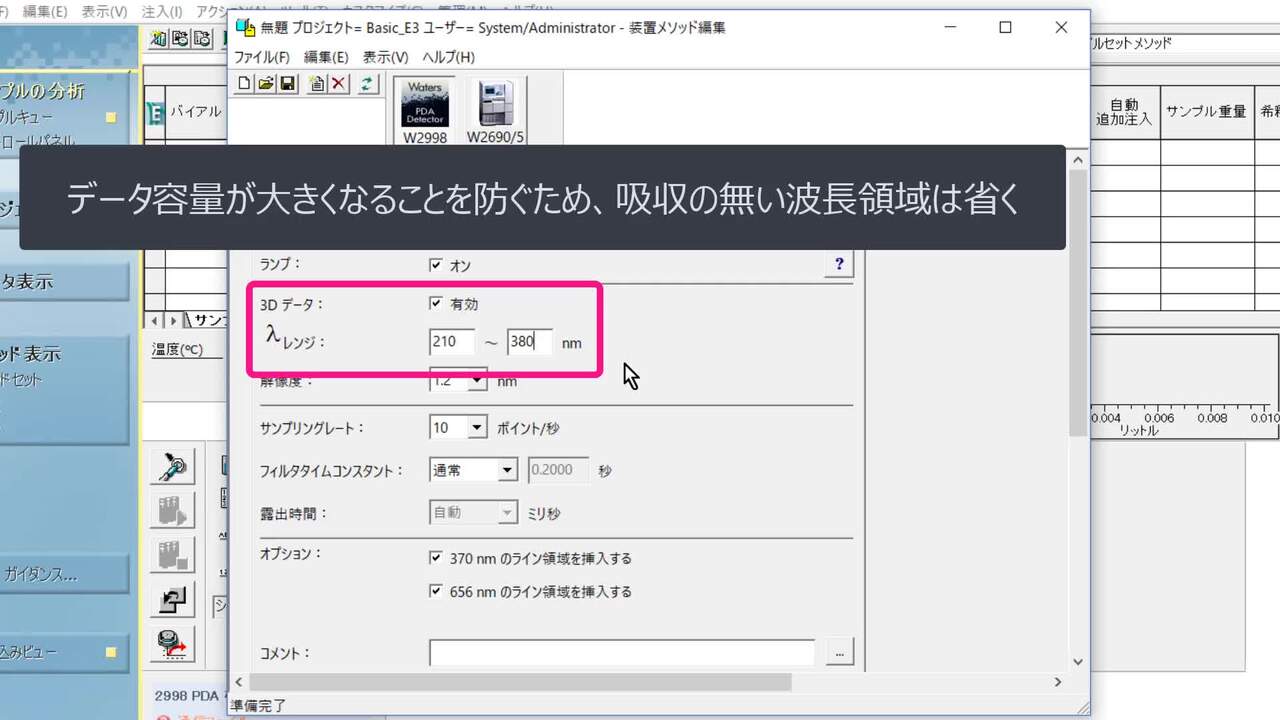The height and width of the screenshot is (720, 1280).
Task: Click the red X delete icon
Action: point(339,84)
